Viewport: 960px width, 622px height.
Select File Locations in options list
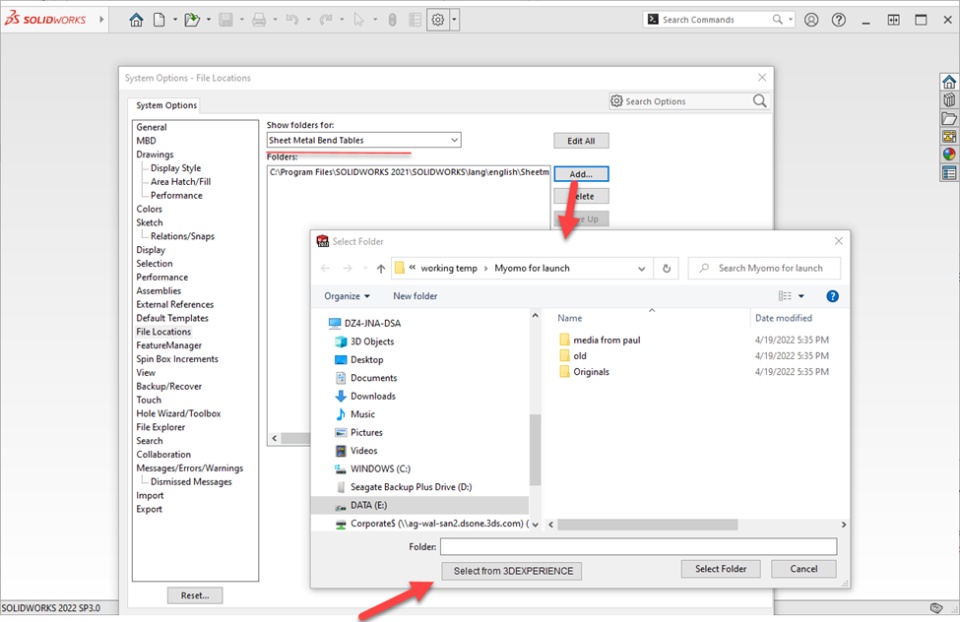pos(163,332)
